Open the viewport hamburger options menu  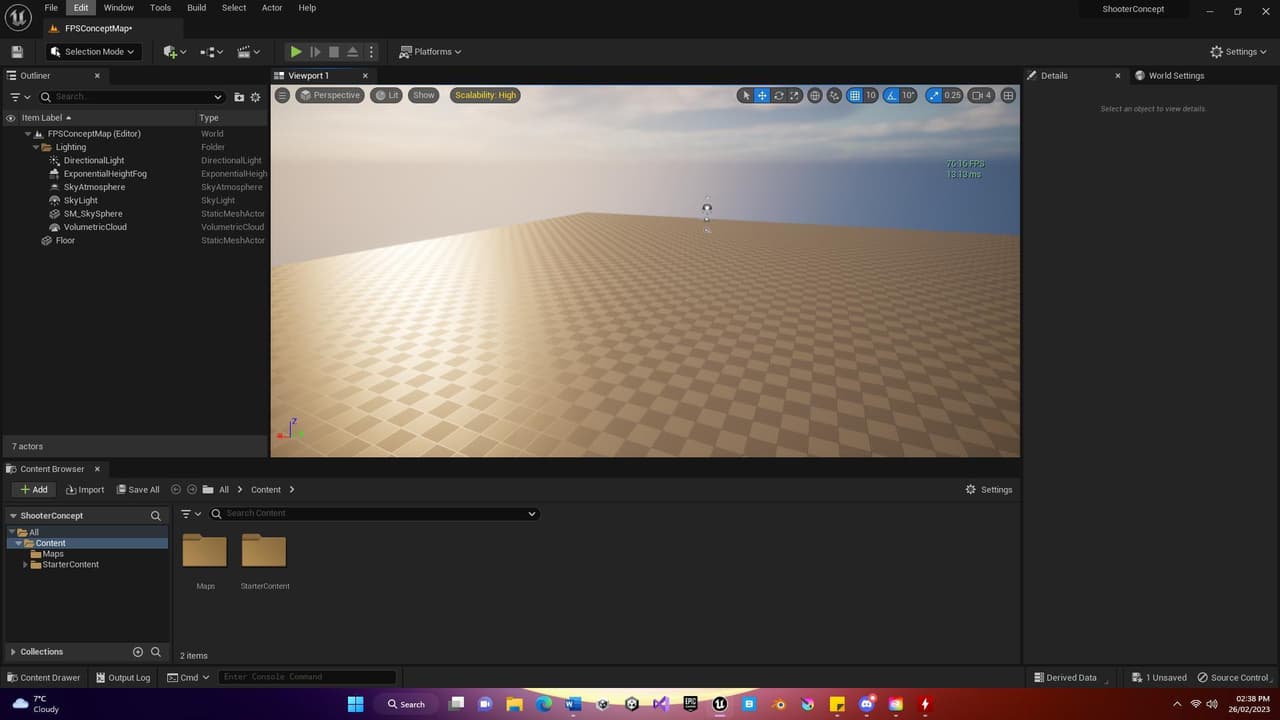282,95
